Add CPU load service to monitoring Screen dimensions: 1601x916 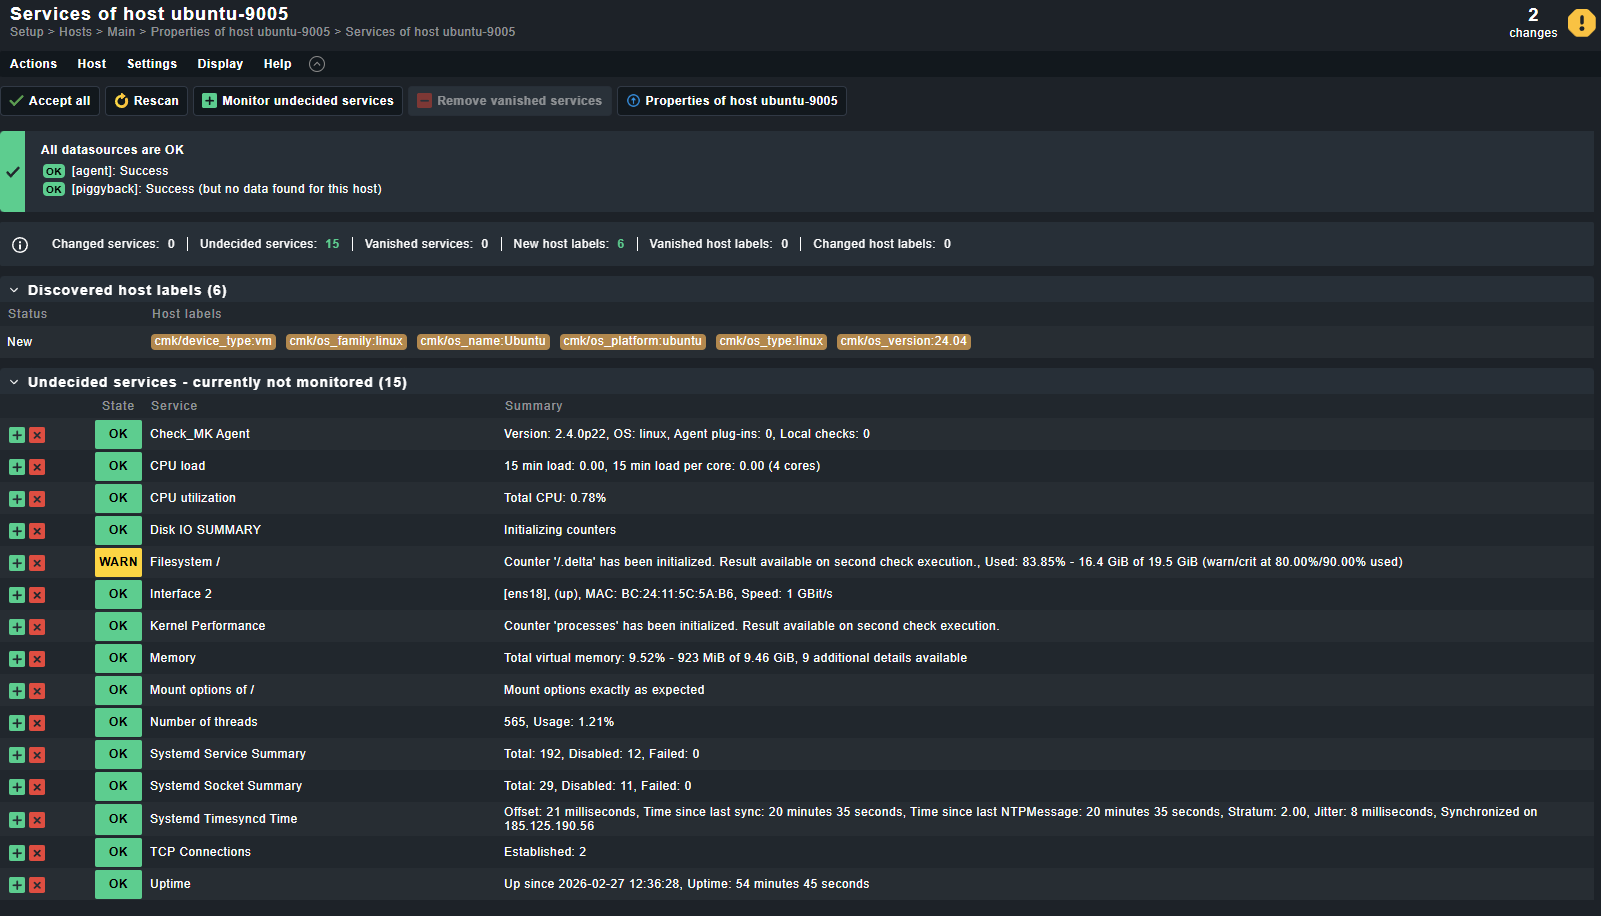(x=17, y=467)
